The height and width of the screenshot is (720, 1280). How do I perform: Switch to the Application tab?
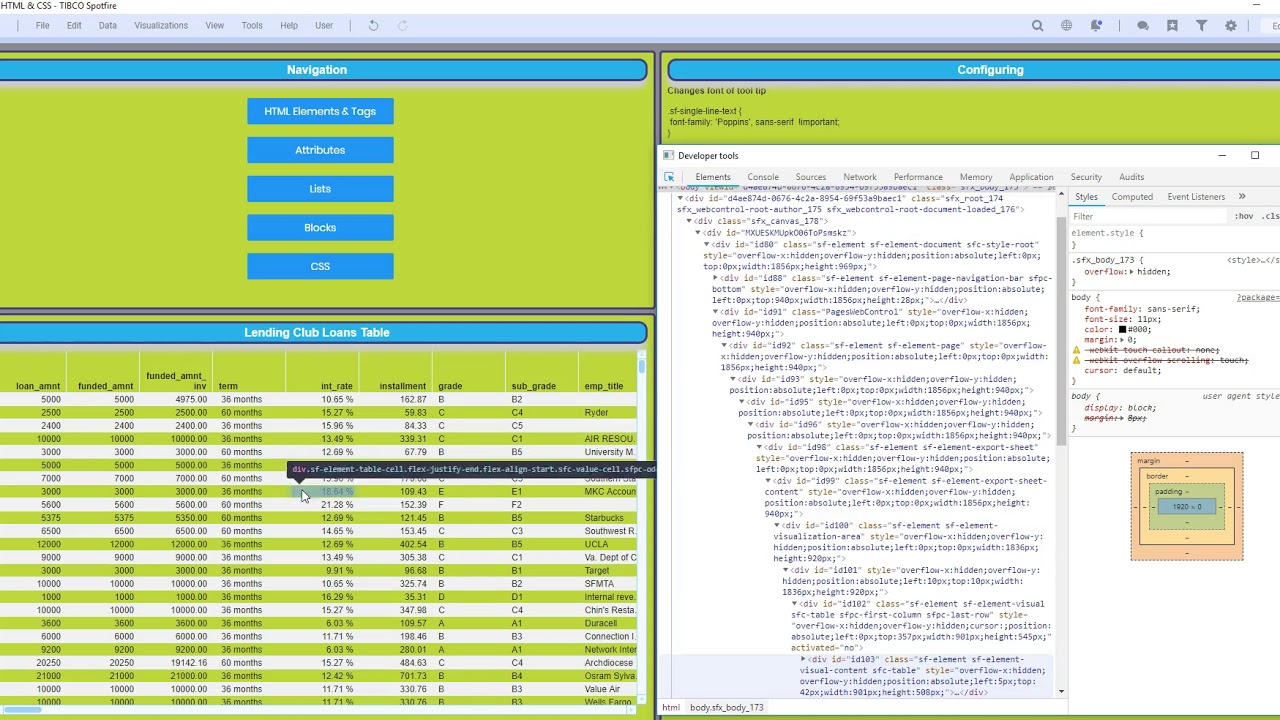1031,177
